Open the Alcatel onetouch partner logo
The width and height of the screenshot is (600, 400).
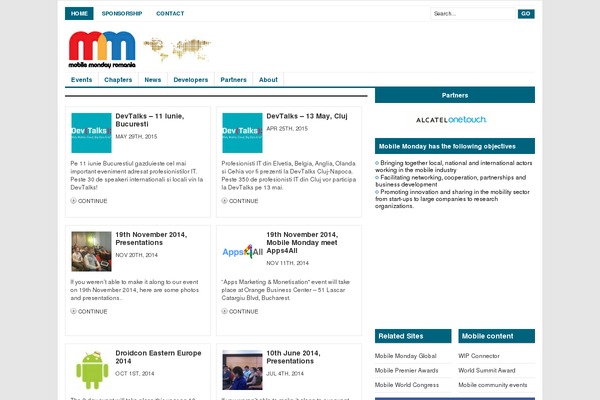click(x=451, y=120)
